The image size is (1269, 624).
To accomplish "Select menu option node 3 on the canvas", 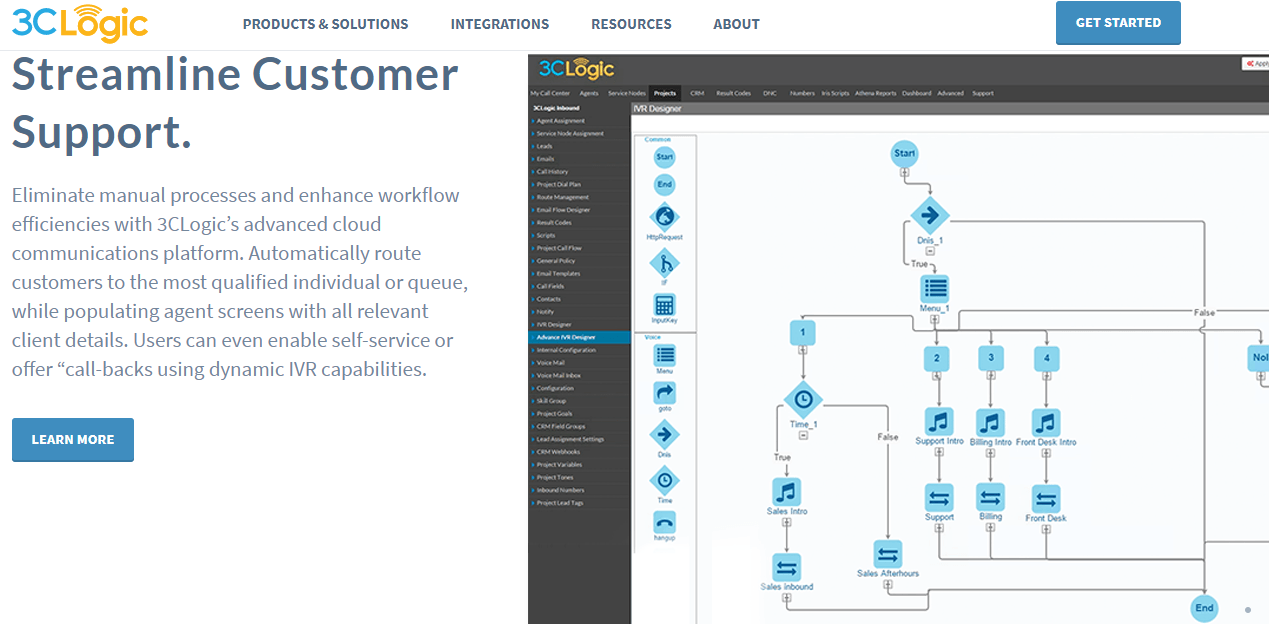I will [990, 357].
